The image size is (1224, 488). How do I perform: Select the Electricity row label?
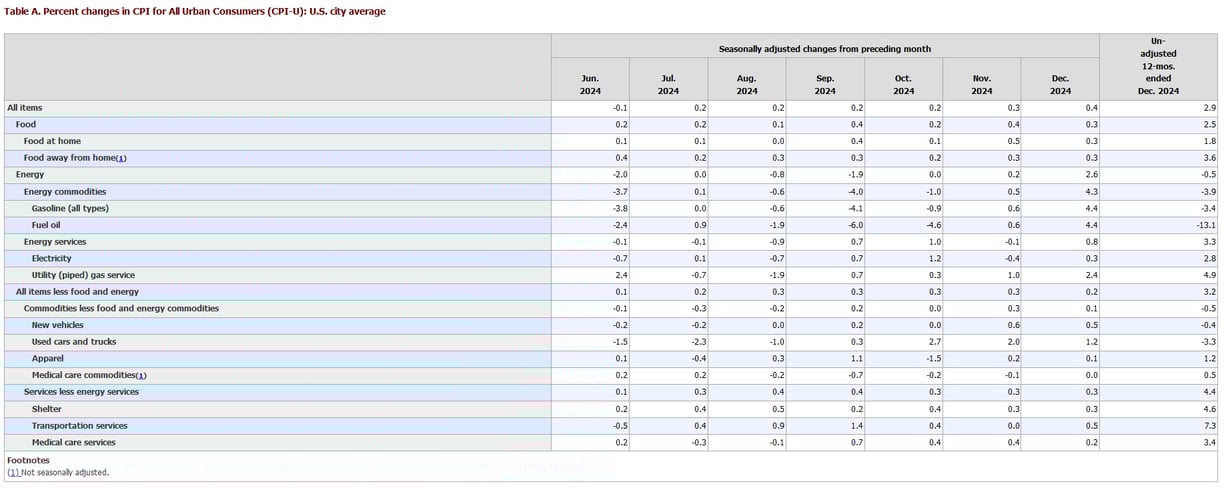tap(51, 258)
